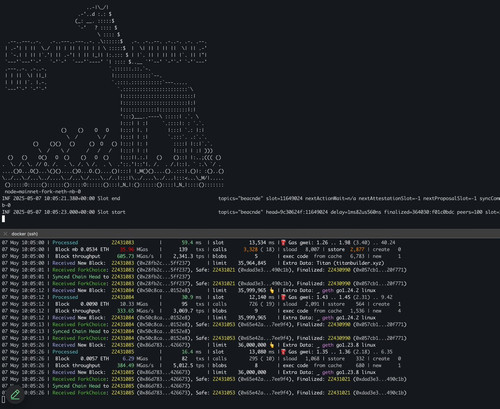Click 'peers=100' on the Slot start line
The image size is (500, 409).
pyautogui.click(x=469, y=212)
